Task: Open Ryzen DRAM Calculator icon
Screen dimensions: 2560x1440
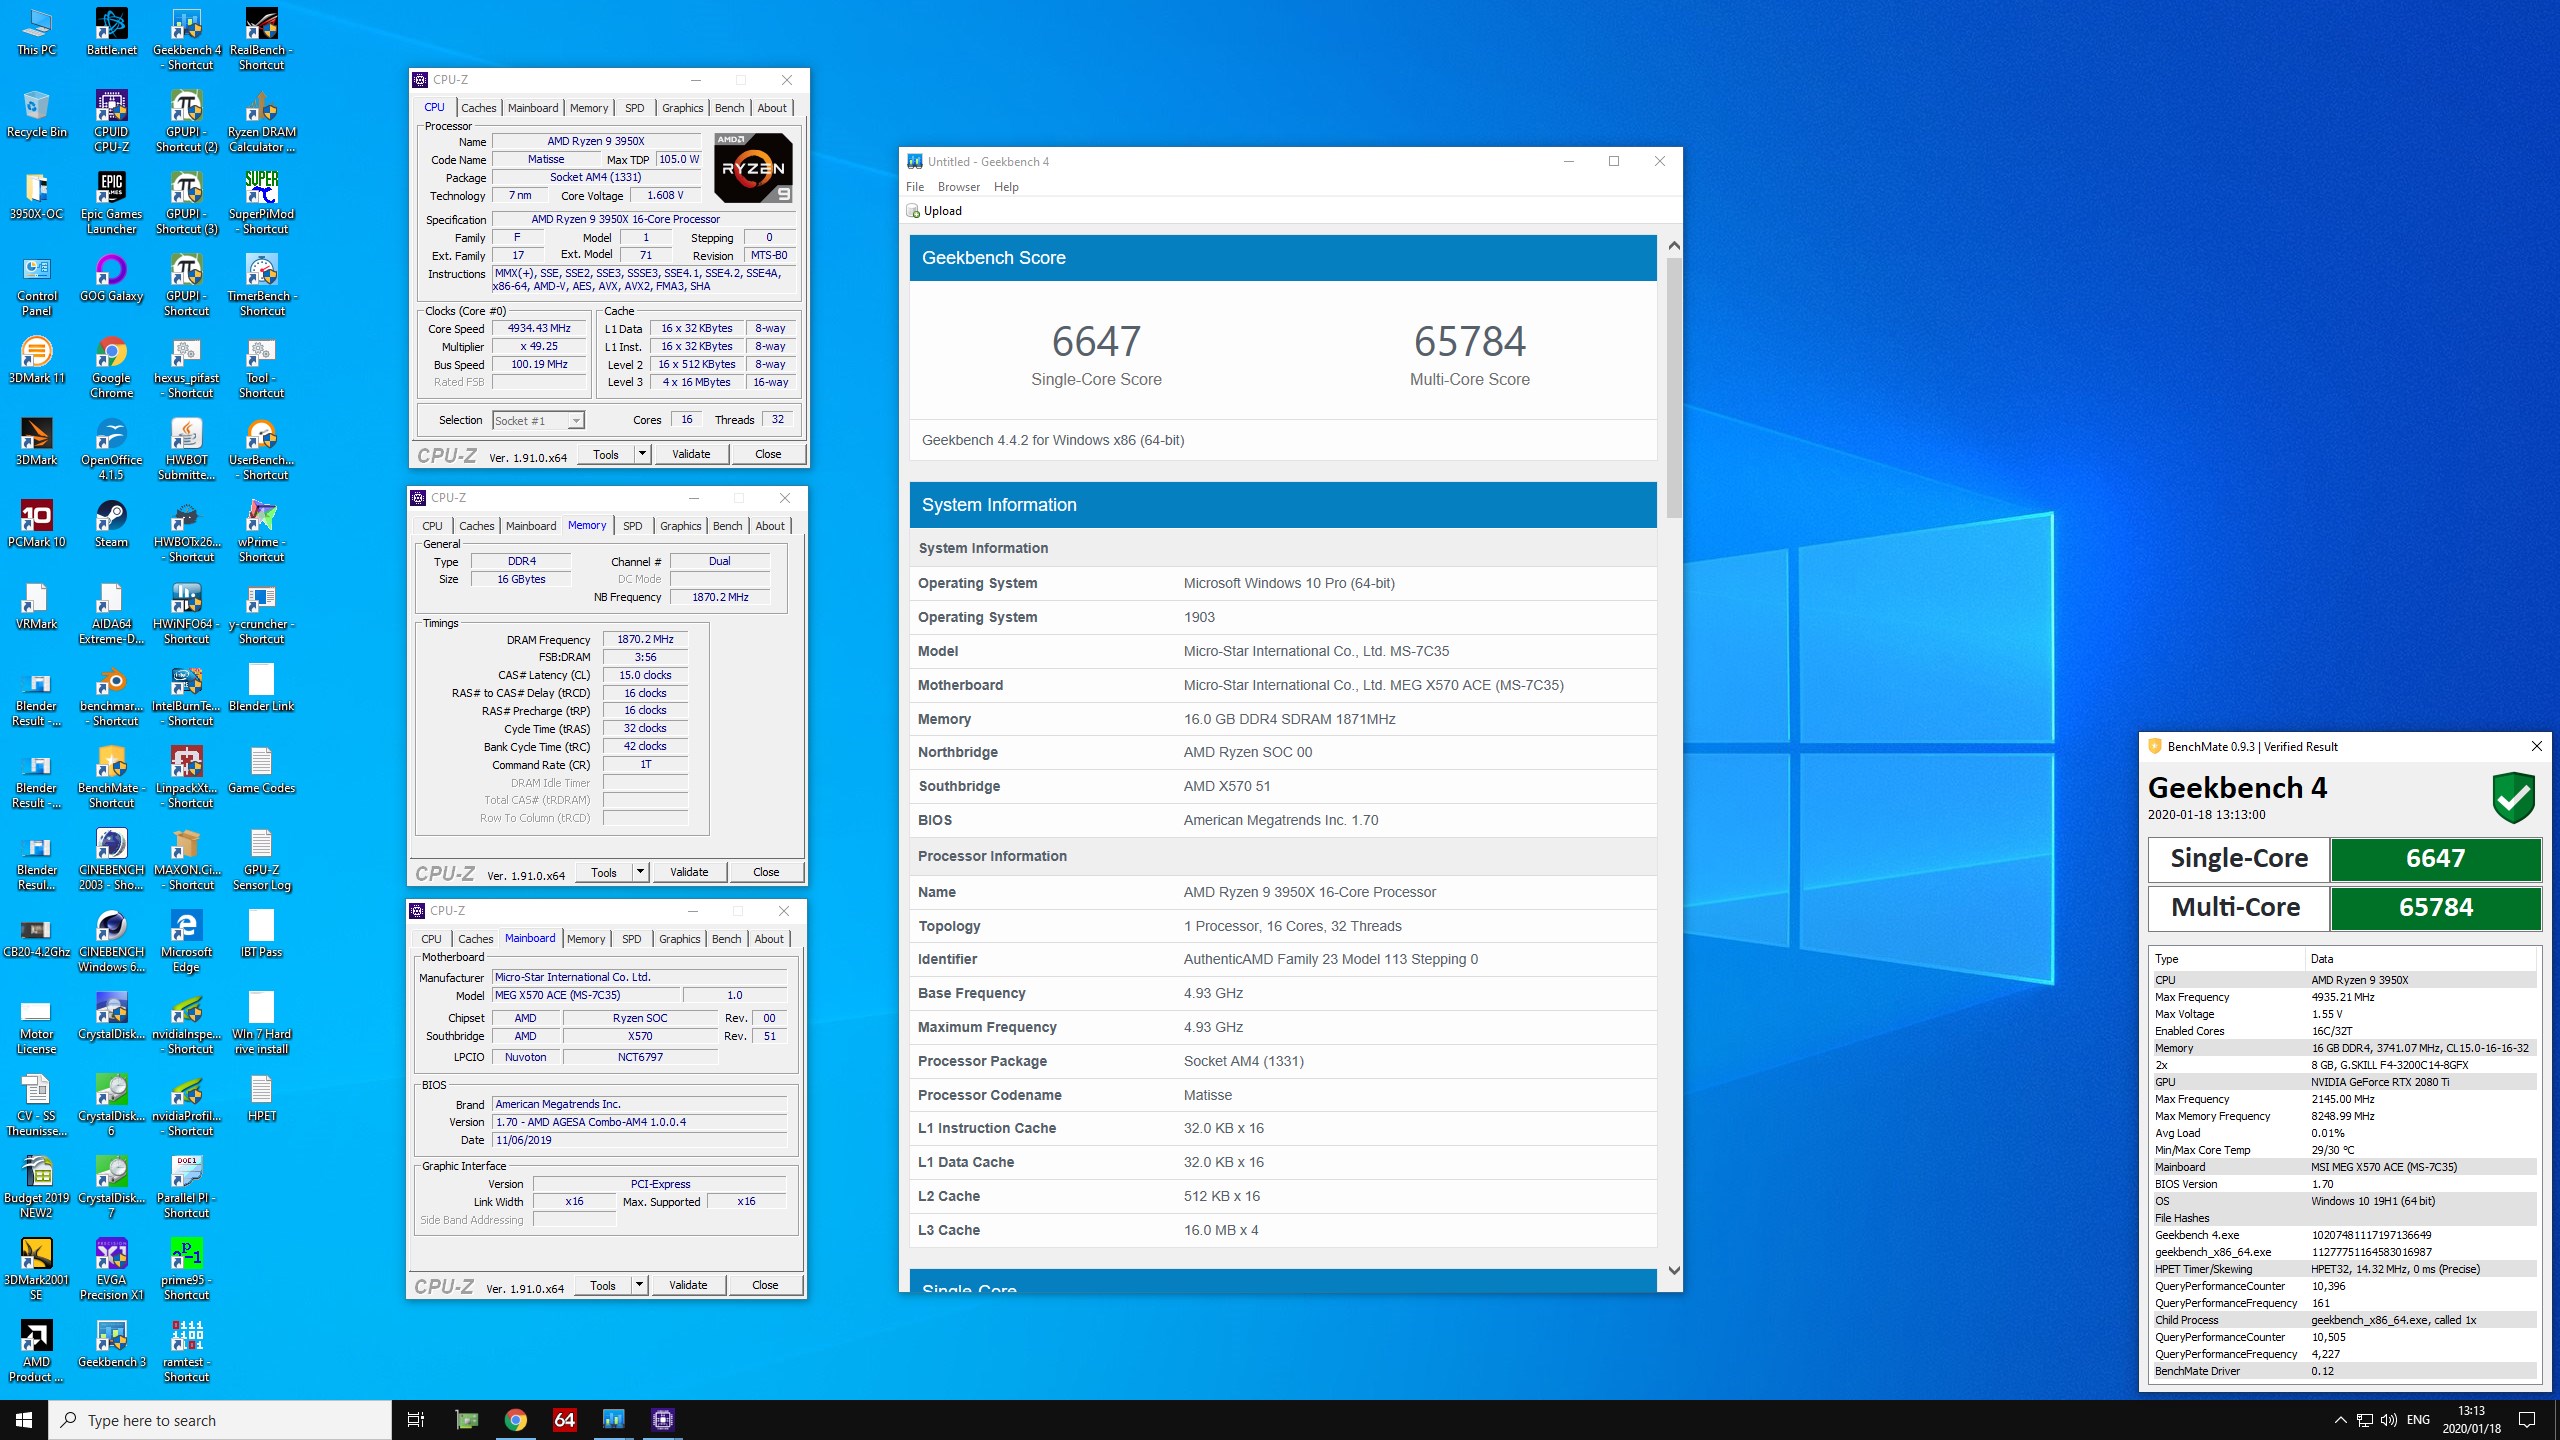Action: coord(261,122)
